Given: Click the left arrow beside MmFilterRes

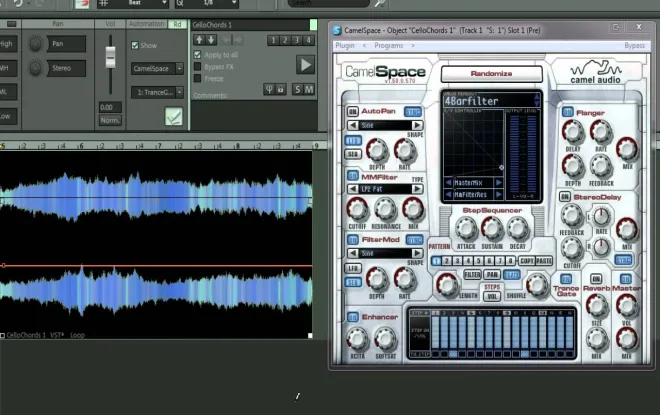Looking at the screenshot, I should pyautogui.click(x=449, y=194).
